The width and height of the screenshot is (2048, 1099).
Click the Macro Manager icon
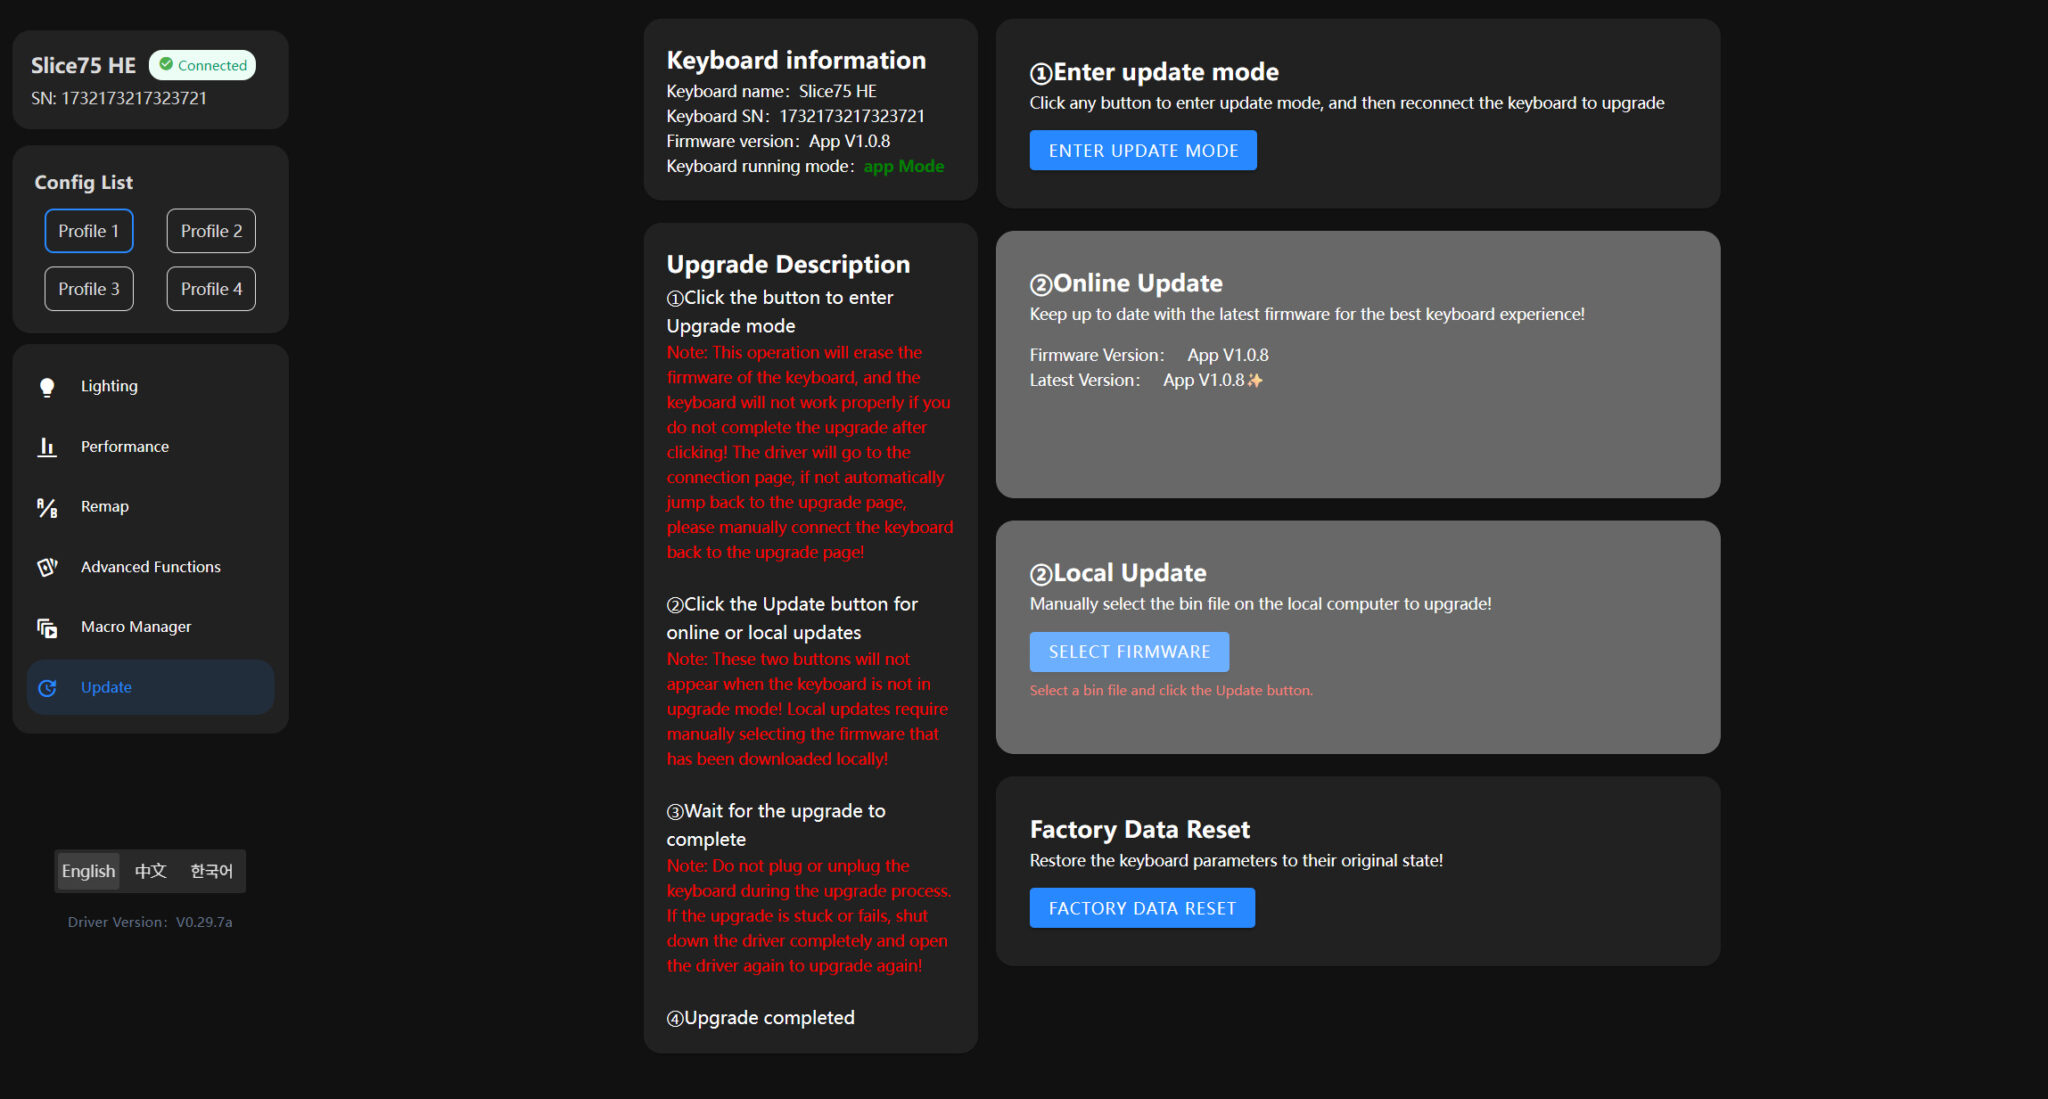[47, 628]
